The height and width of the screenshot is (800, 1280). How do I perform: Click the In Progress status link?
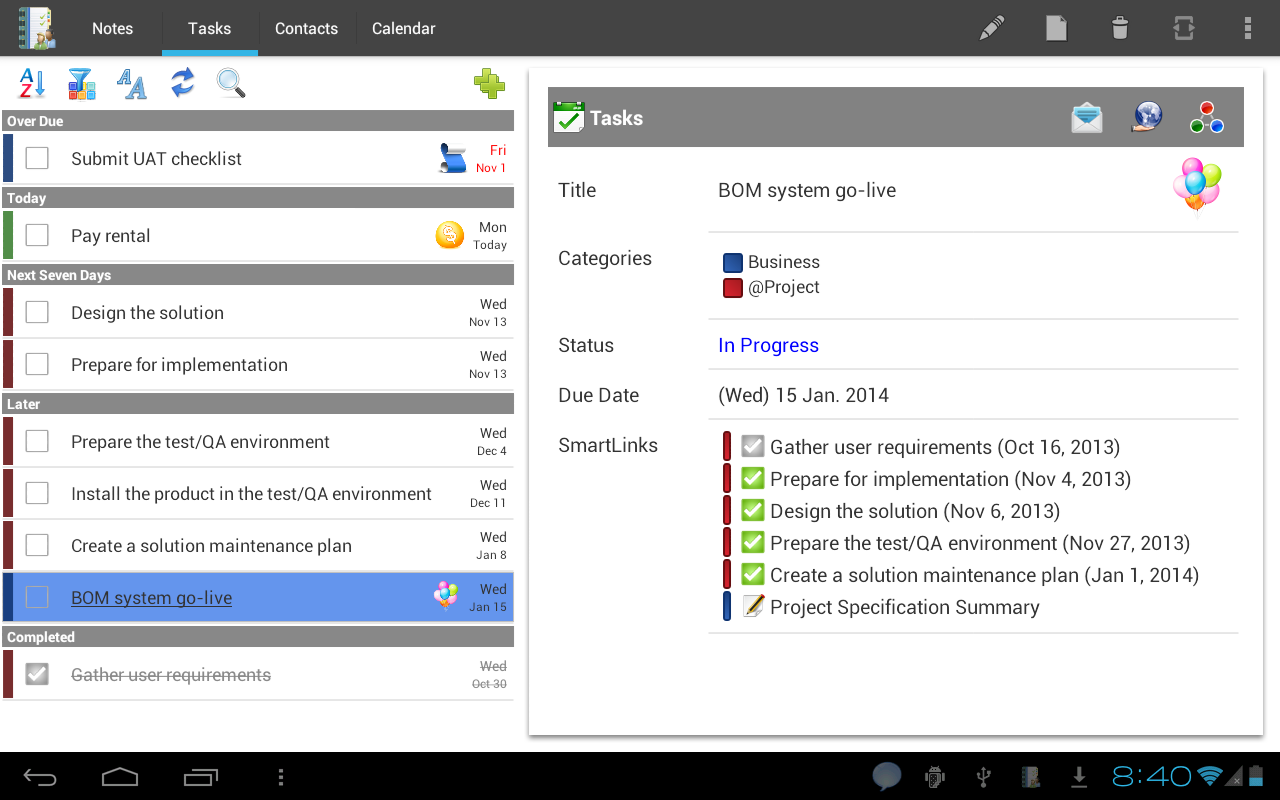(768, 345)
